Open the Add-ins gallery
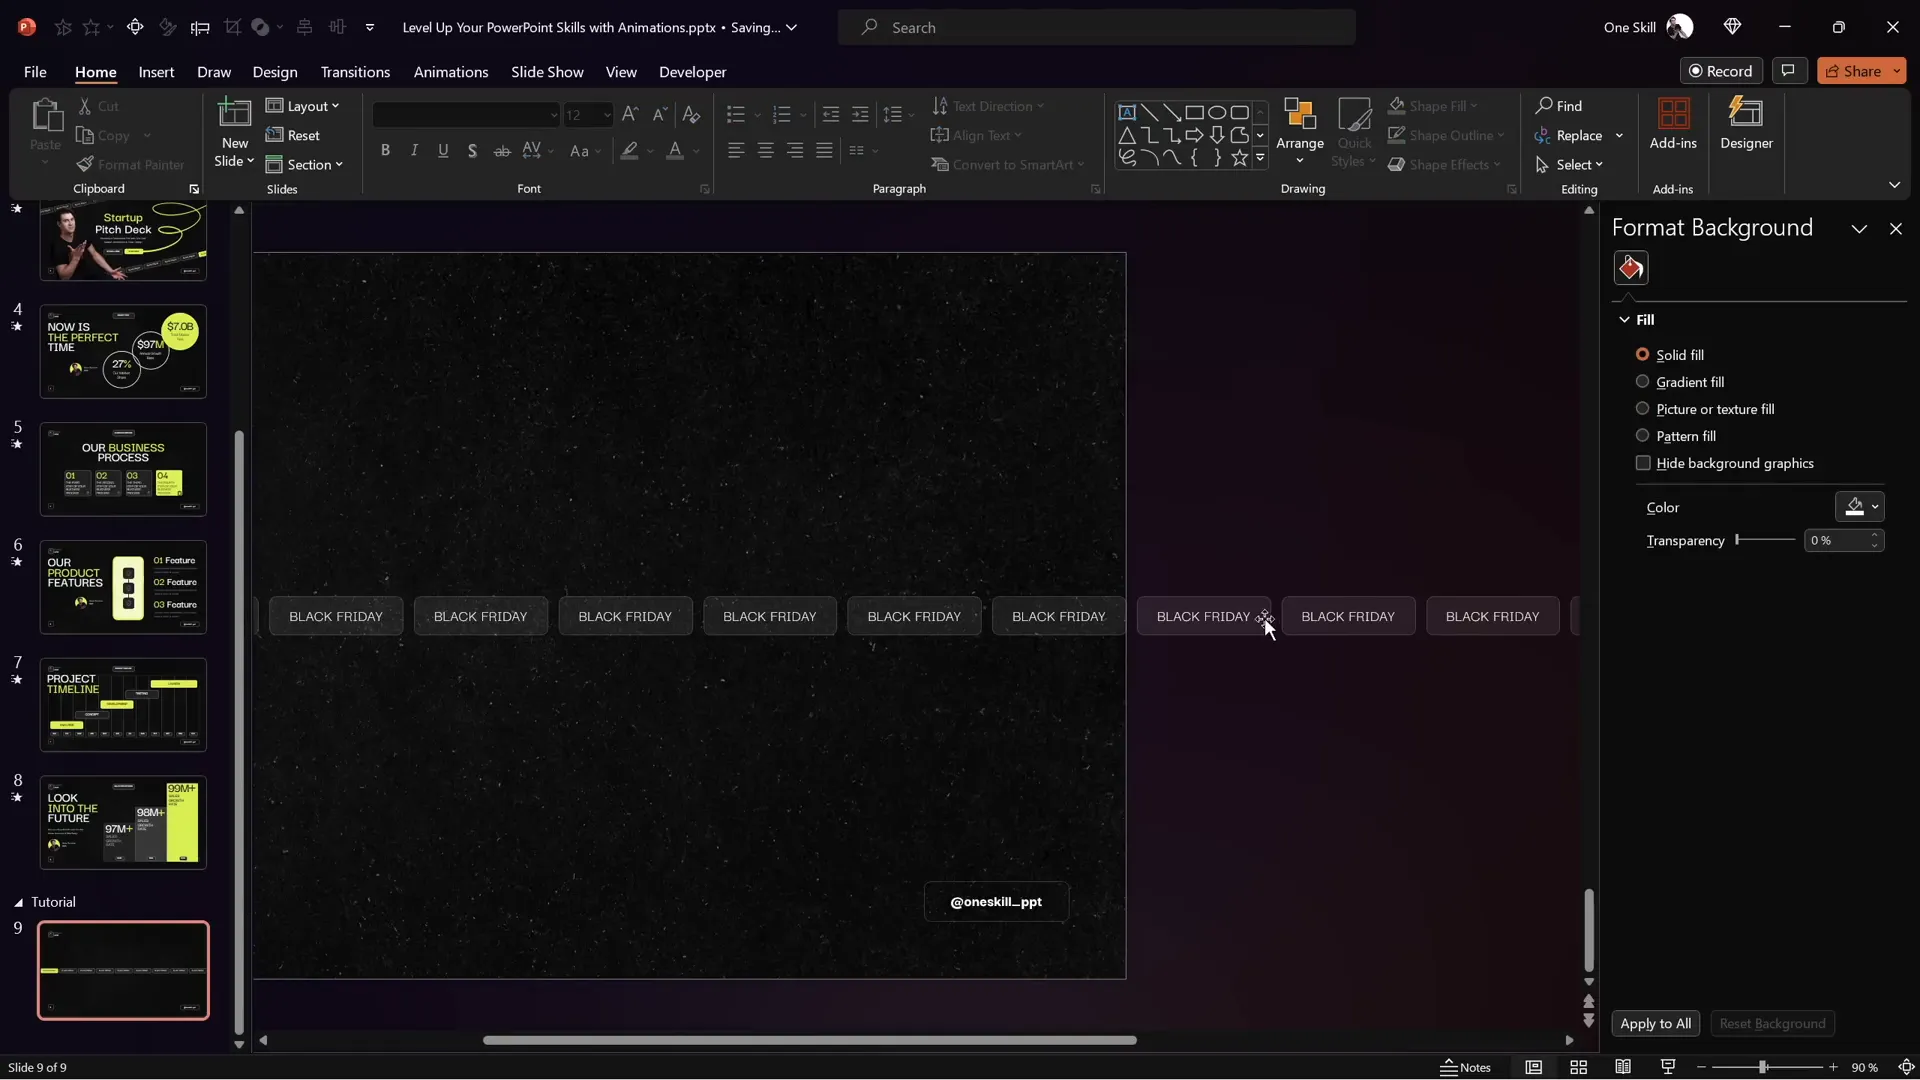The image size is (1920, 1080). pos(1673,124)
